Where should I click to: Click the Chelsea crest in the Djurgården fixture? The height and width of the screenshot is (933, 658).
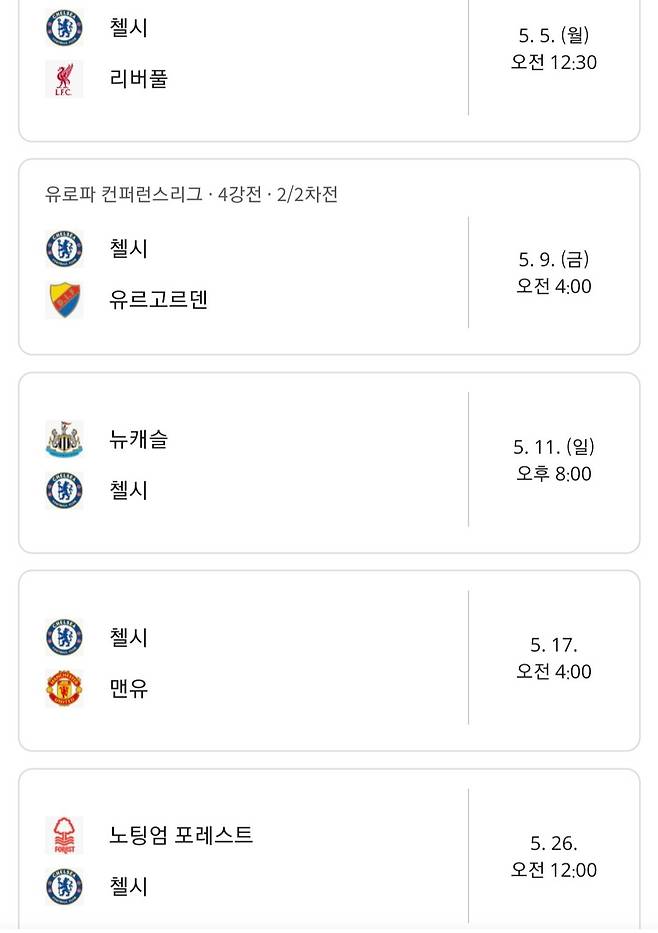click(x=62, y=249)
